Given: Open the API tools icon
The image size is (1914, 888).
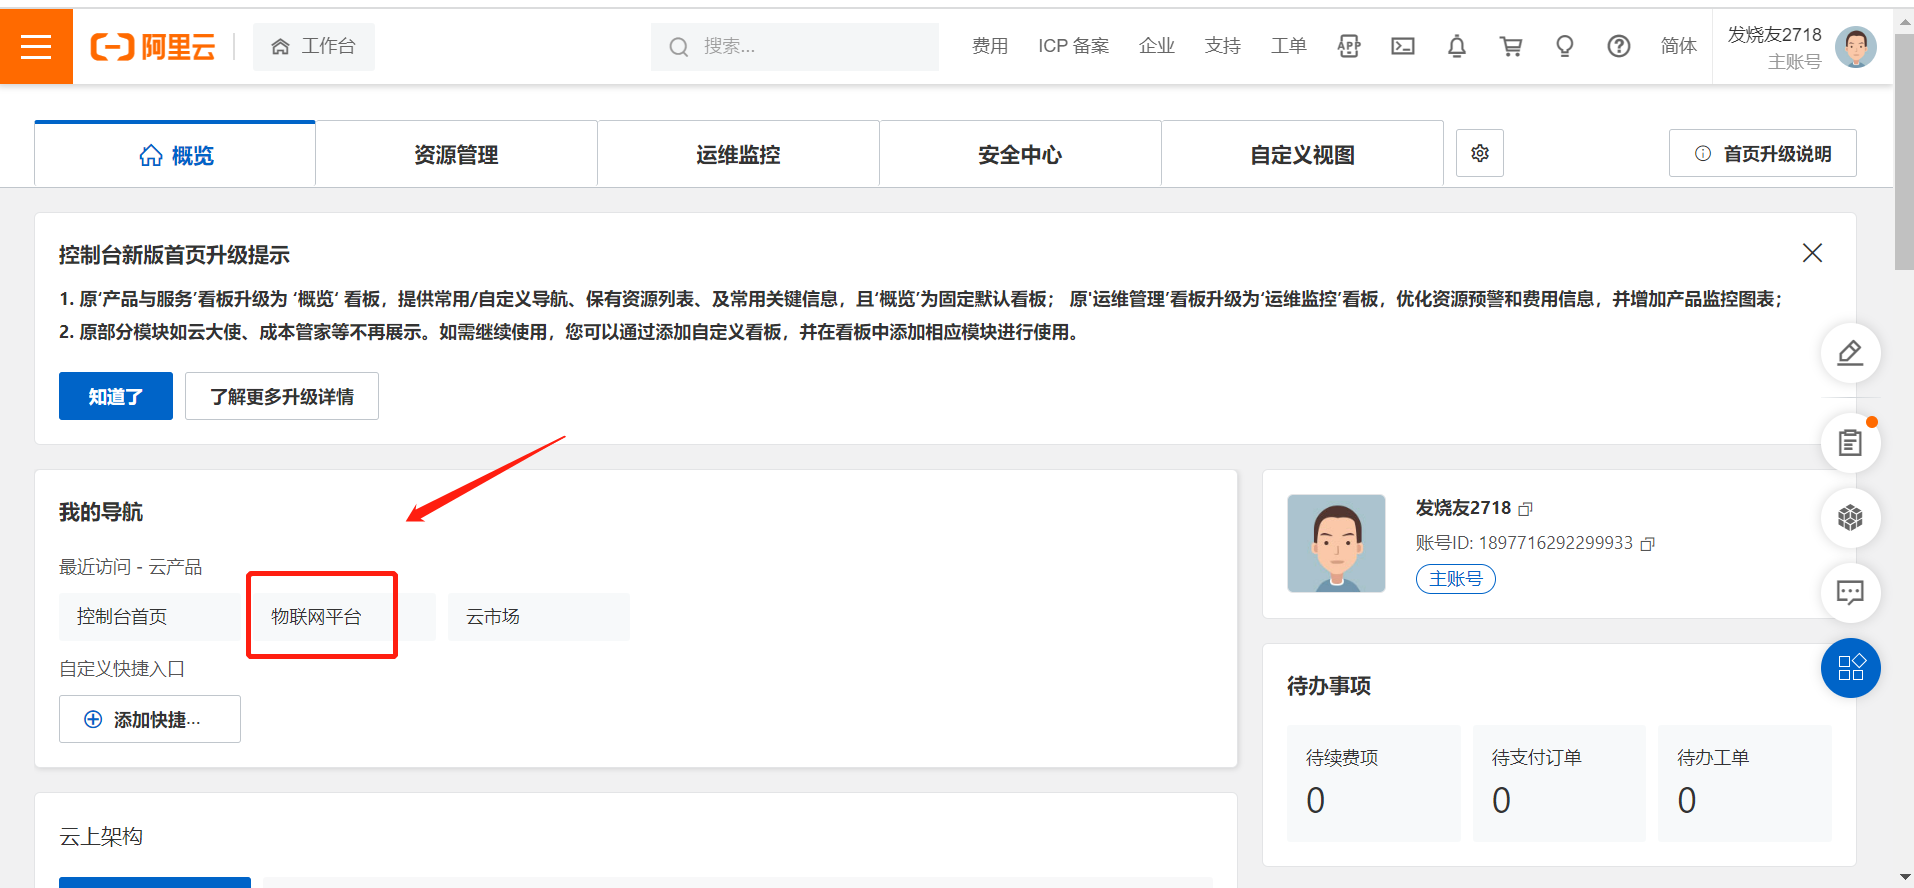Looking at the screenshot, I should [x=1349, y=46].
